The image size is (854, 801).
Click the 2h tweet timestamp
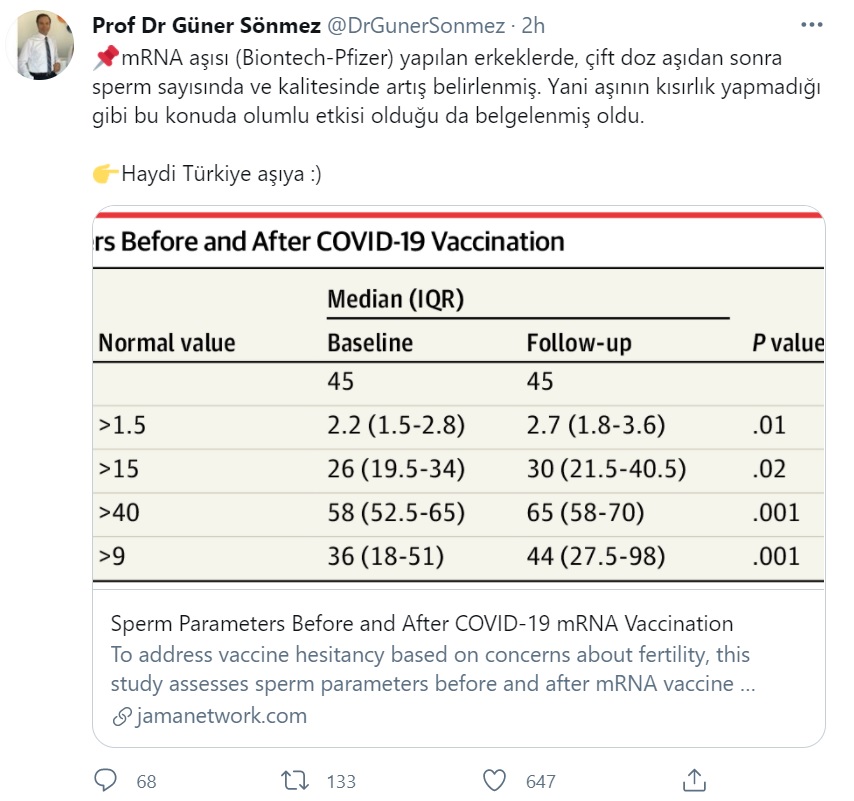533,24
